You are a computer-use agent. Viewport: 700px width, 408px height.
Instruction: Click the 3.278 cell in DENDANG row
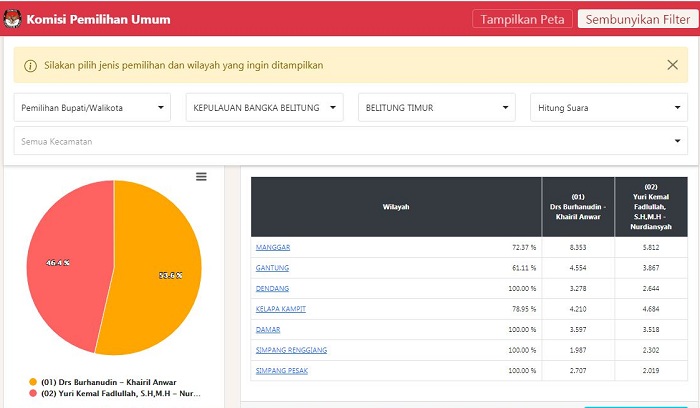pyautogui.click(x=578, y=288)
